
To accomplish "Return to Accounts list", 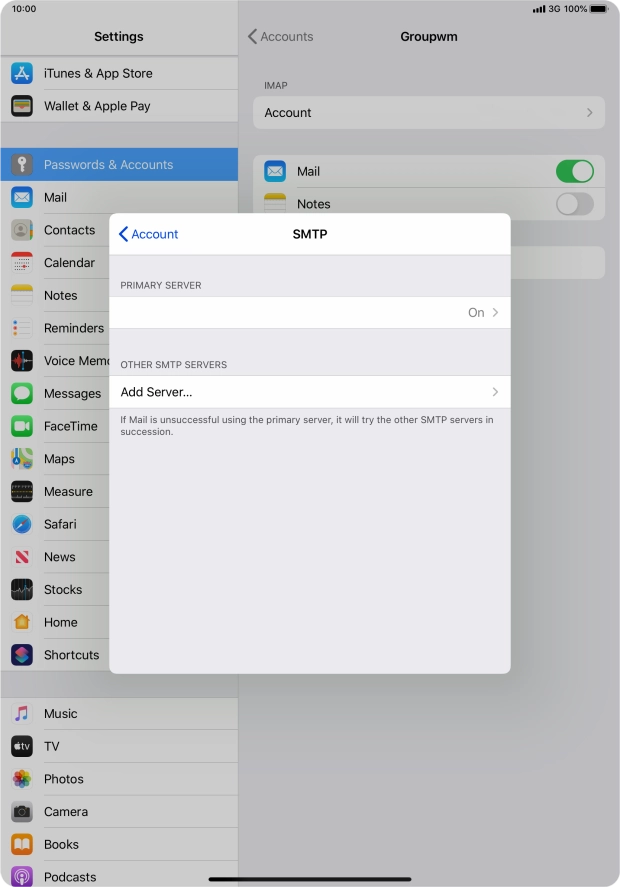I will tap(281, 37).
